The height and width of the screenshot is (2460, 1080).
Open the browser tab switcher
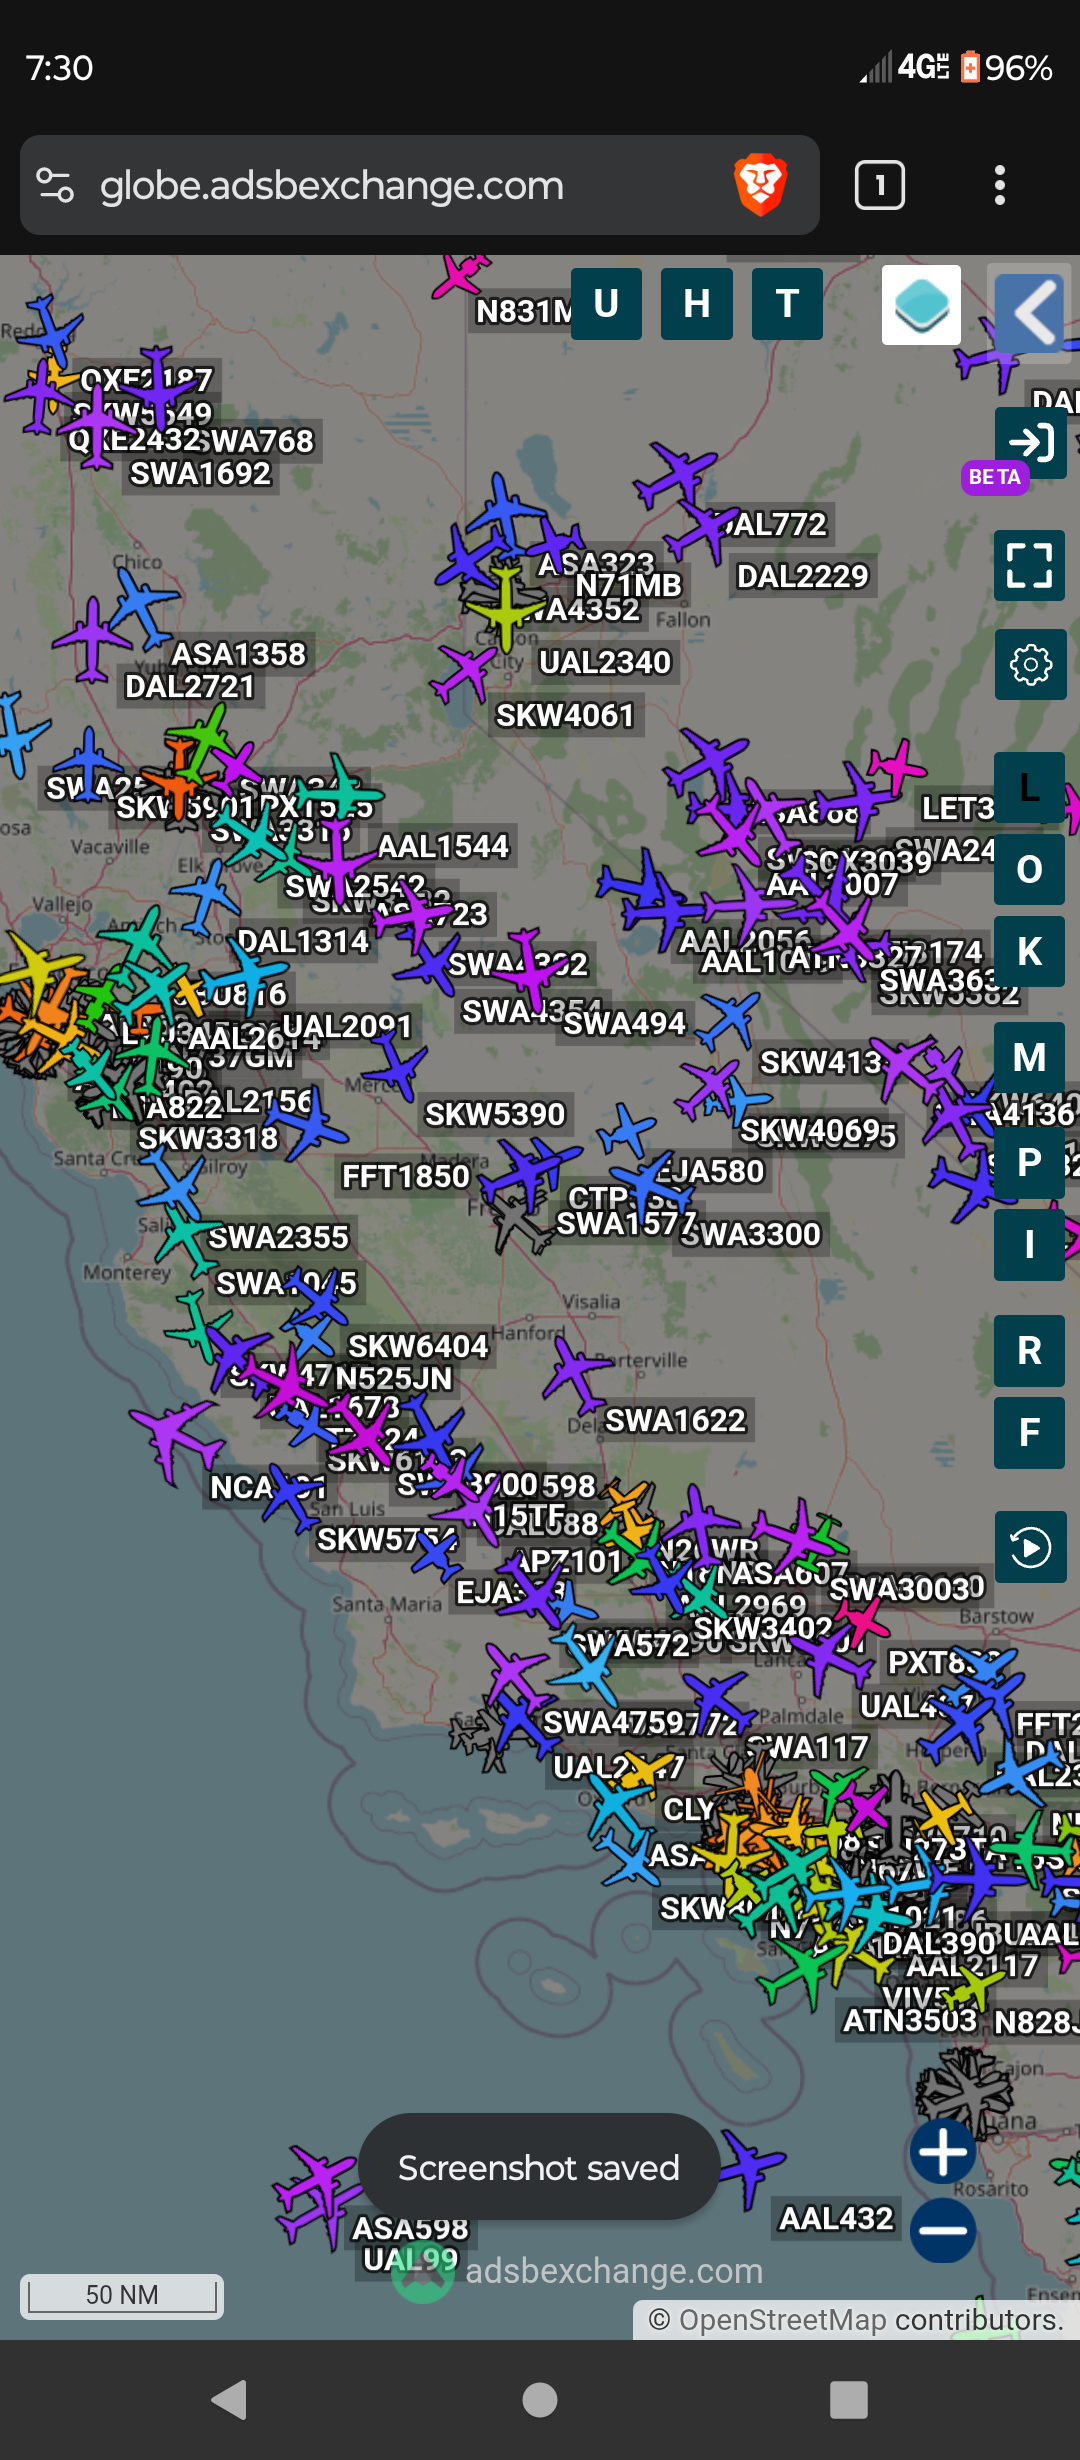pos(880,185)
